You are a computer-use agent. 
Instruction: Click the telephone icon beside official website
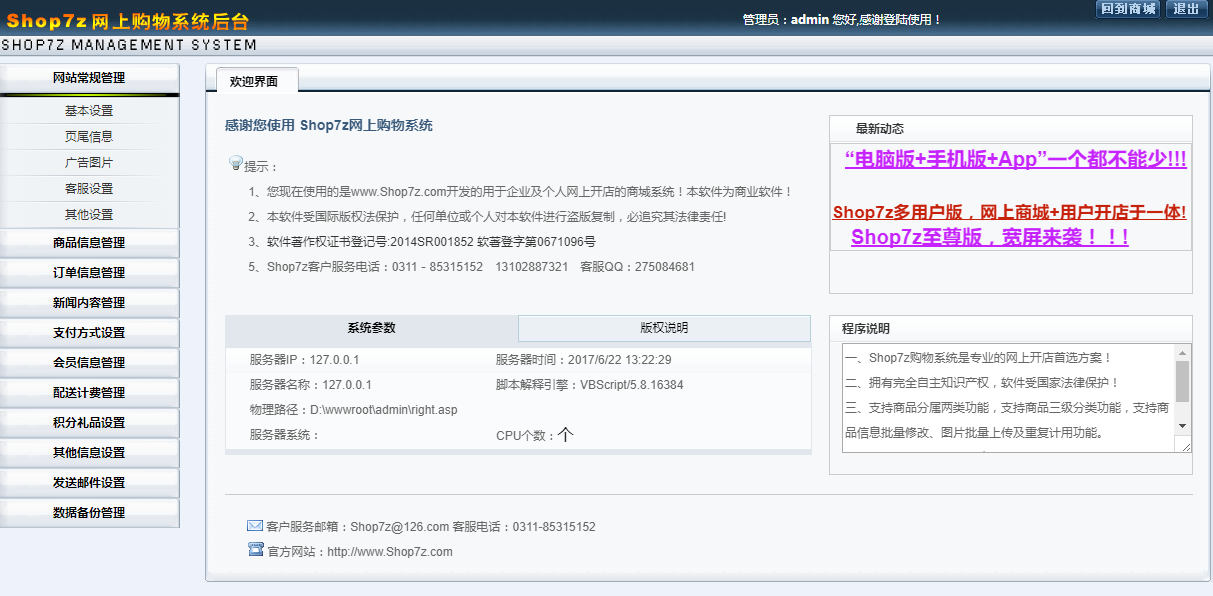[255, 549]
